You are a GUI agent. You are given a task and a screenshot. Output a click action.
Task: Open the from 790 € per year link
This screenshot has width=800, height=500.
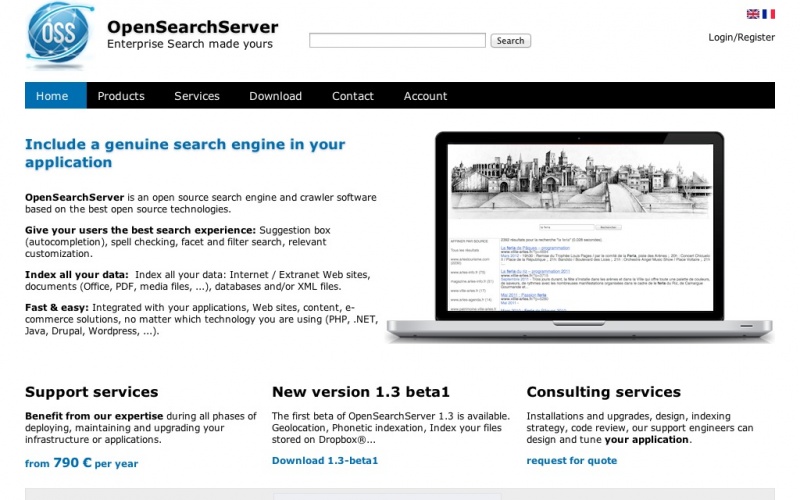(x=81, y=463)
